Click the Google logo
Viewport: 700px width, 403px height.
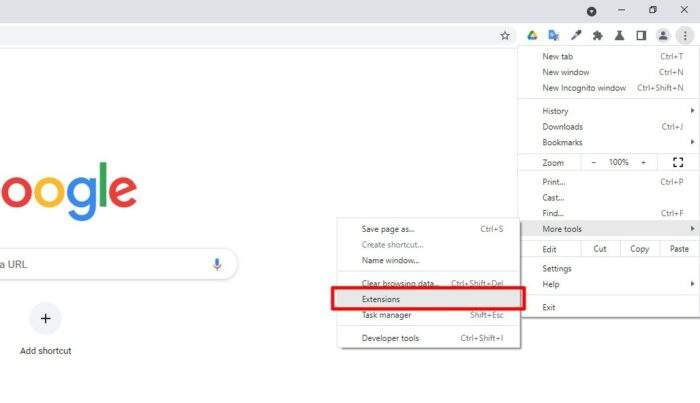click(x=68, y=191)
